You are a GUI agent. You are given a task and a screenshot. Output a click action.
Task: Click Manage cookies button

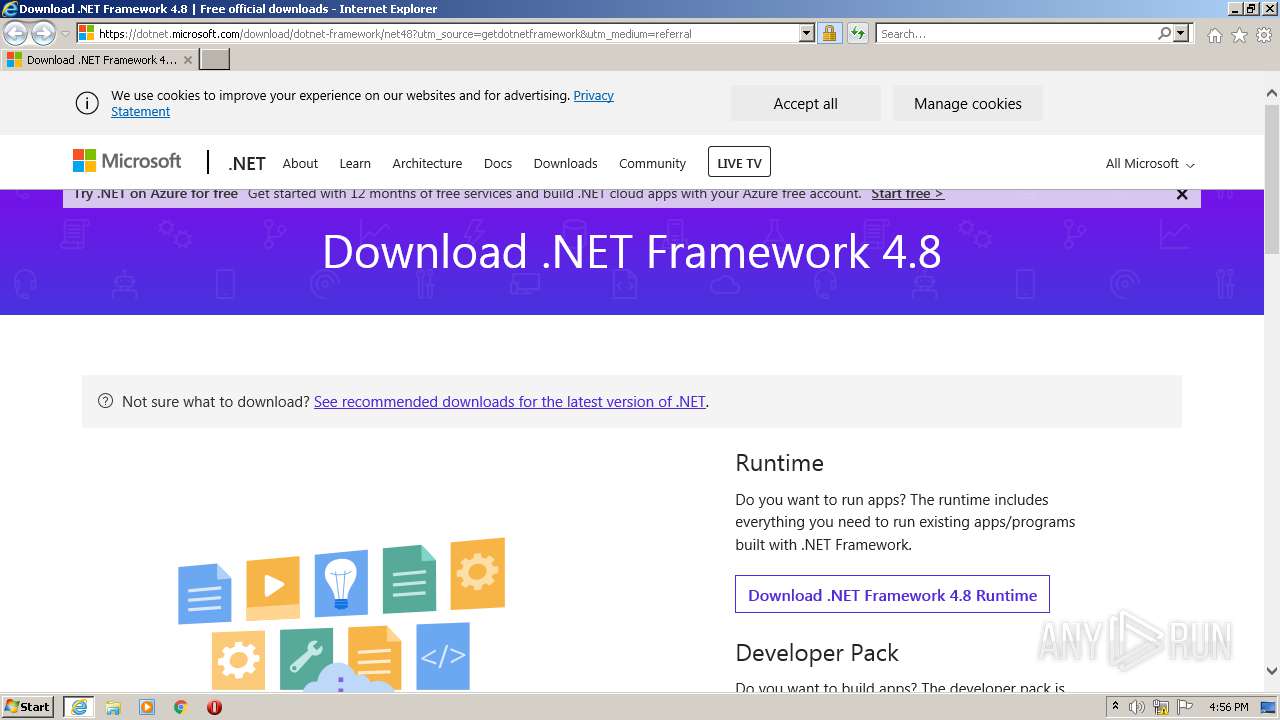click(967, 103)
